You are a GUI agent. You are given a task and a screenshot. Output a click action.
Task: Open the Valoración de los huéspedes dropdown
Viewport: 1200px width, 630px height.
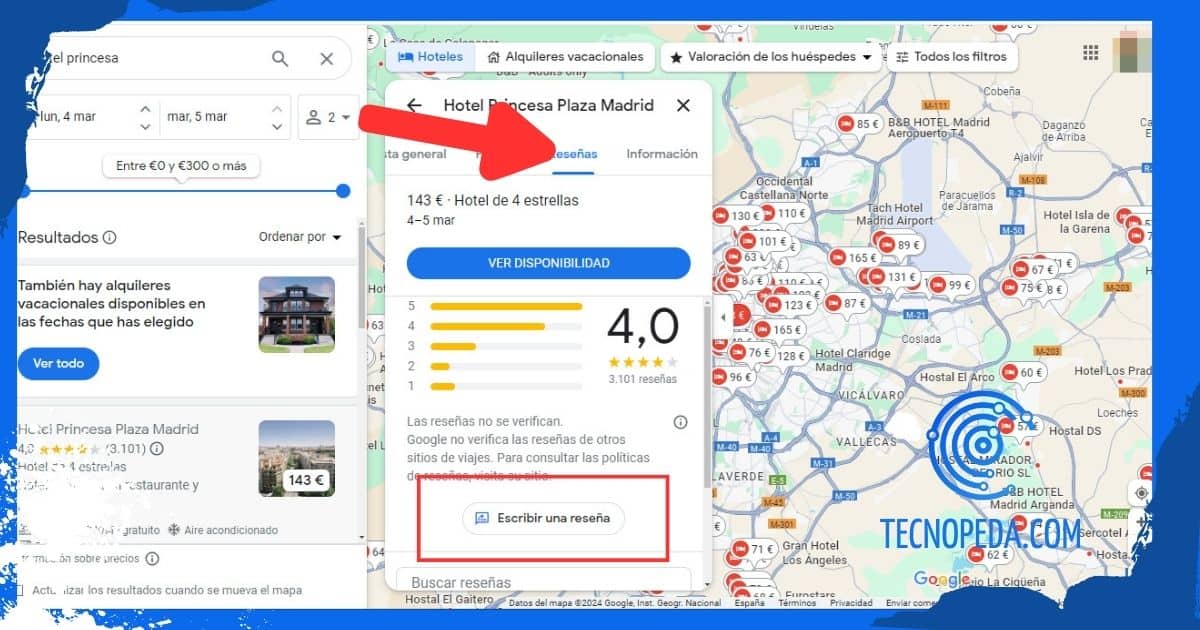click(770, 57)
